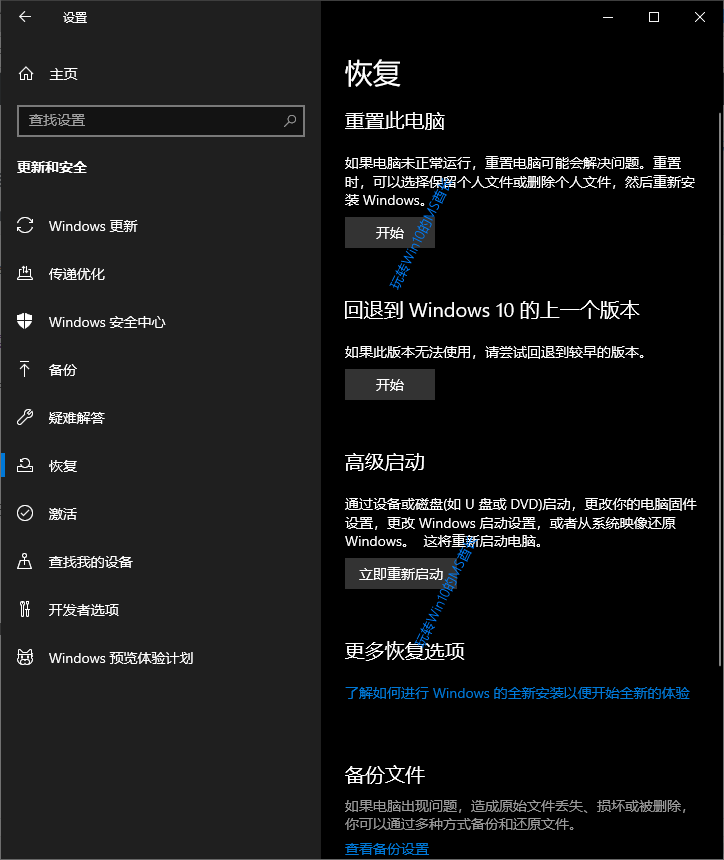Click the 恢复 sidebar icon

click(25, 465)
